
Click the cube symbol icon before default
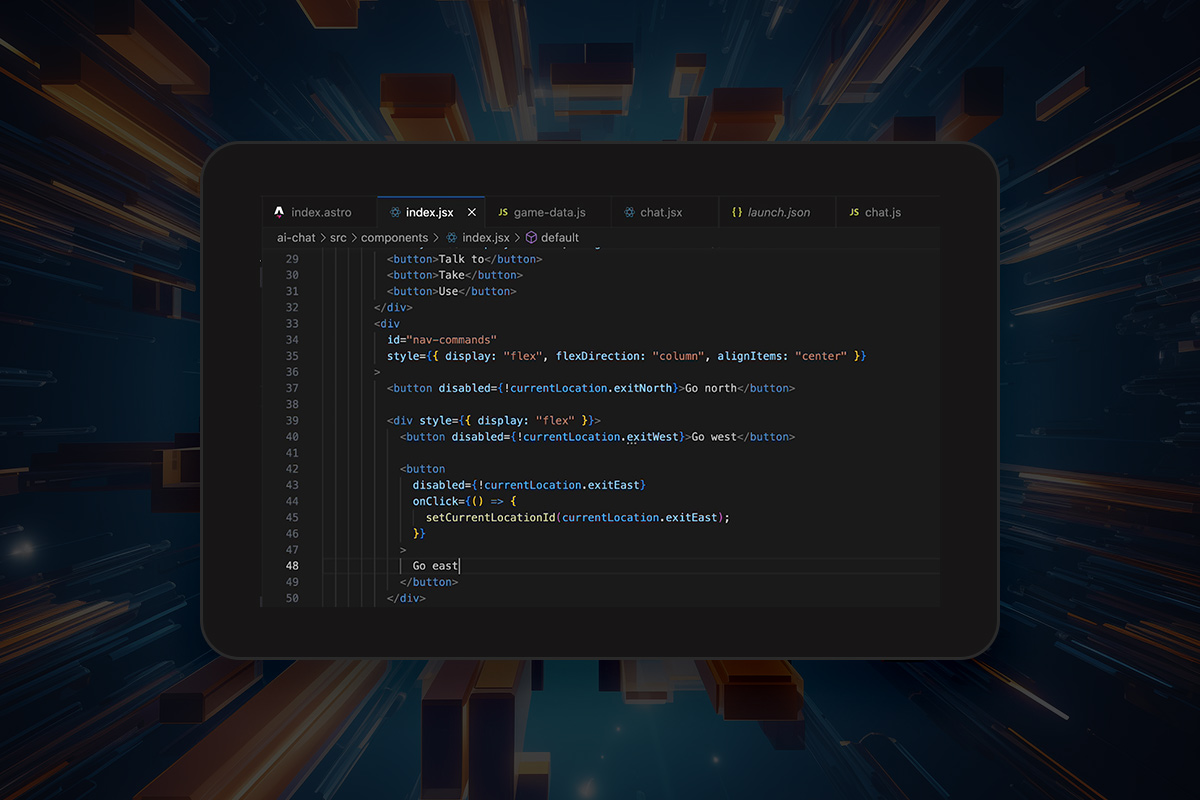pos(531,238)
